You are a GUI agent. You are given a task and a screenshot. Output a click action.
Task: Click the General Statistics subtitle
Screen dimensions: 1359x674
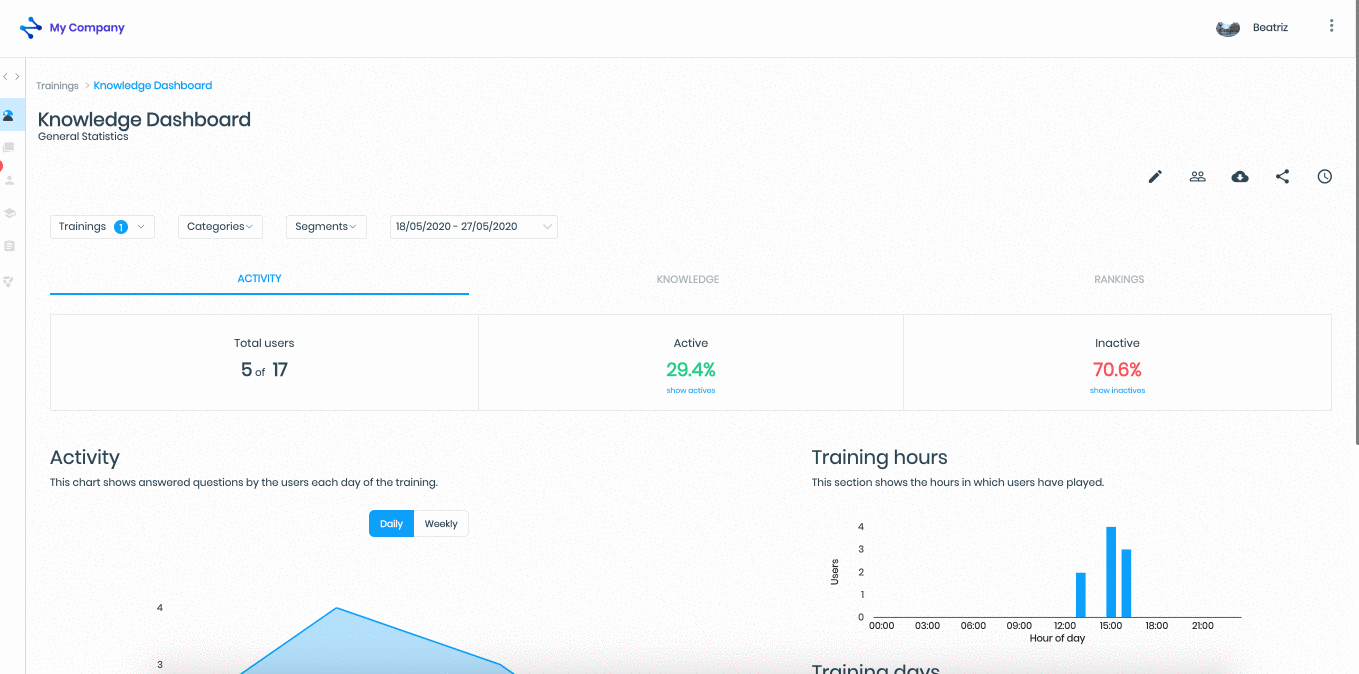(83, 136)
